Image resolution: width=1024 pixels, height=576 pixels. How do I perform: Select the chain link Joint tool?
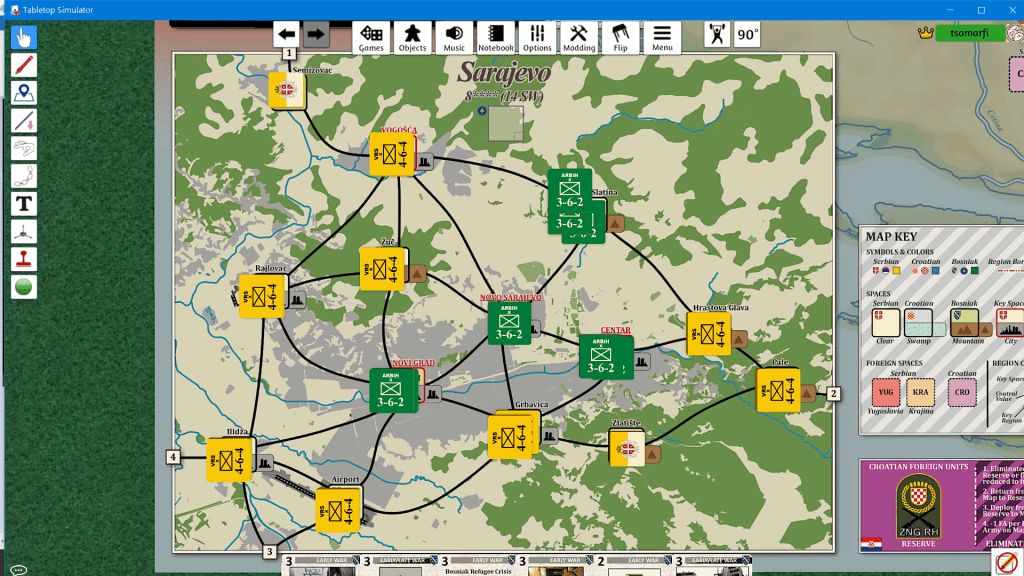tap(24, 177)
